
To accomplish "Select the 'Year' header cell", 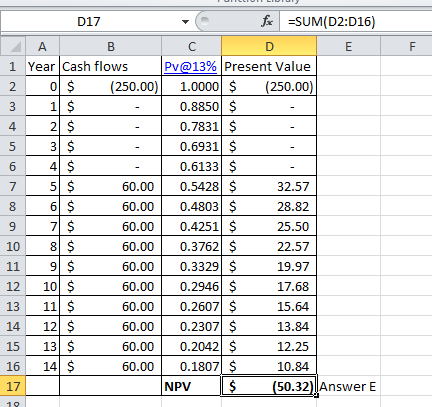I will (x=42, y=66).
